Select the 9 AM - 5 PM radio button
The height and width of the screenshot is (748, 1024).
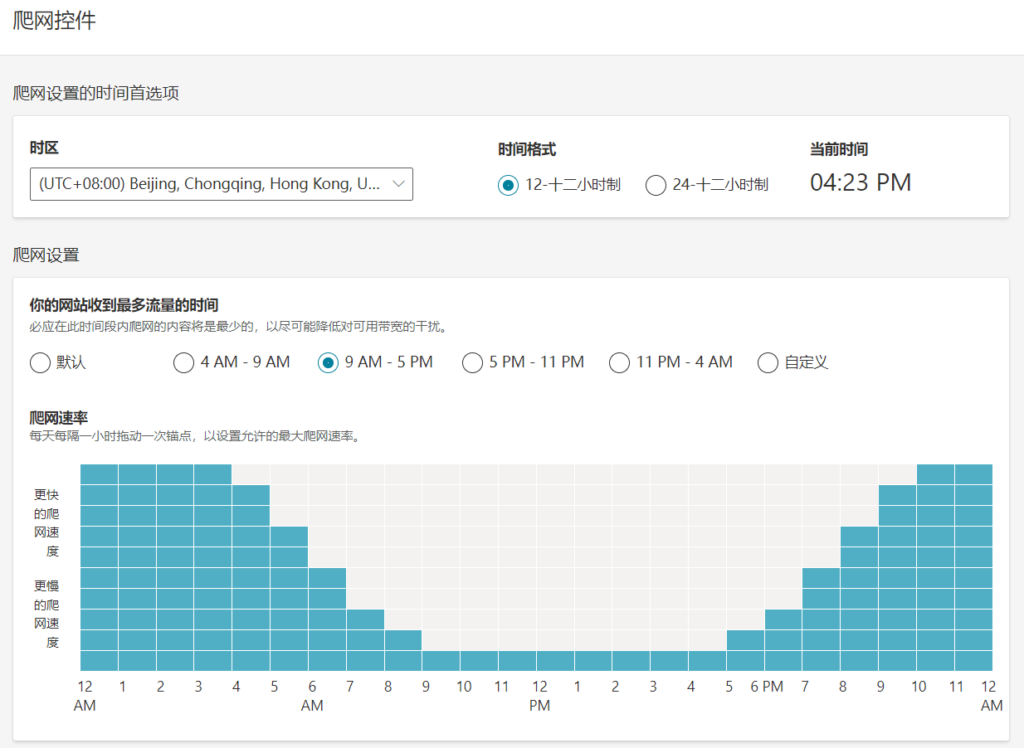tap(328, 363)
